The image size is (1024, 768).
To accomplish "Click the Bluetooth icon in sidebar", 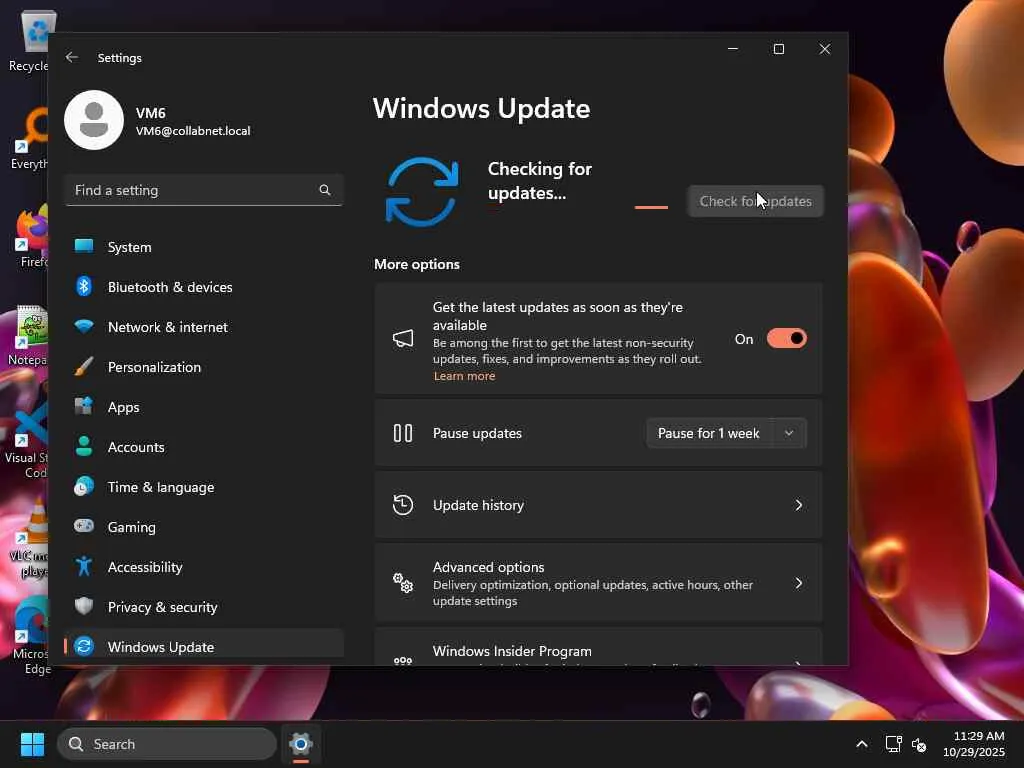I will [x=84, y=286].
